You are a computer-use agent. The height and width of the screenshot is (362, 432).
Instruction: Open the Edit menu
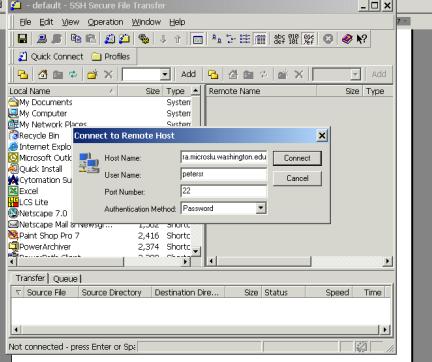(46, 22)
